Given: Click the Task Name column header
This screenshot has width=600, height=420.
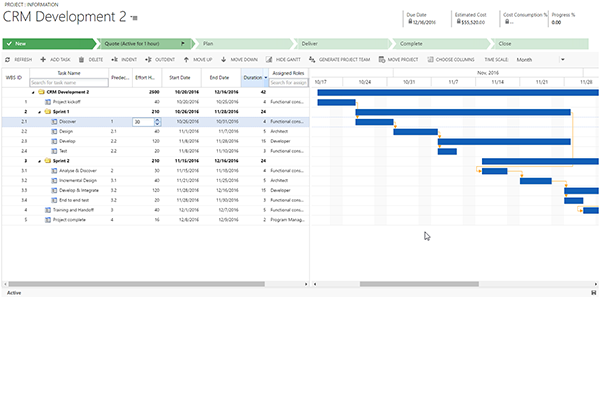Looking at the screenshot, I should coord(69,73).
